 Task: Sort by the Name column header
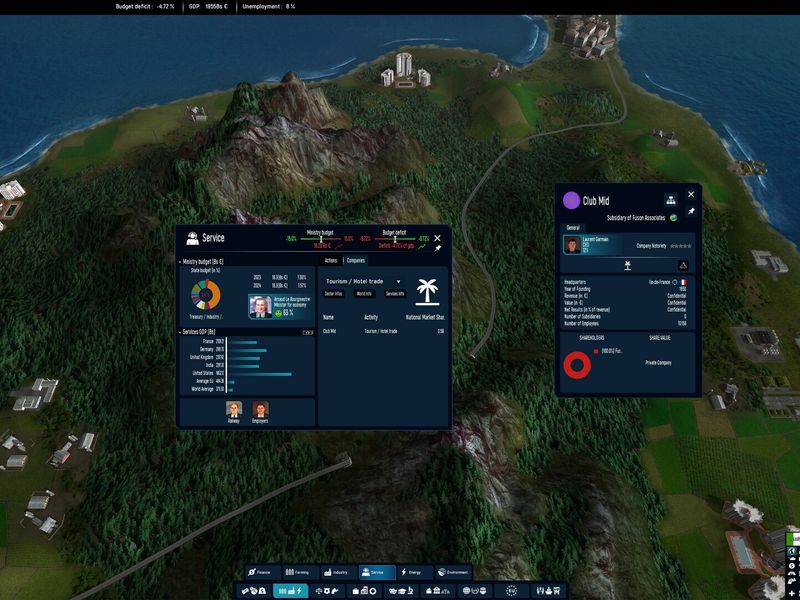328,317
